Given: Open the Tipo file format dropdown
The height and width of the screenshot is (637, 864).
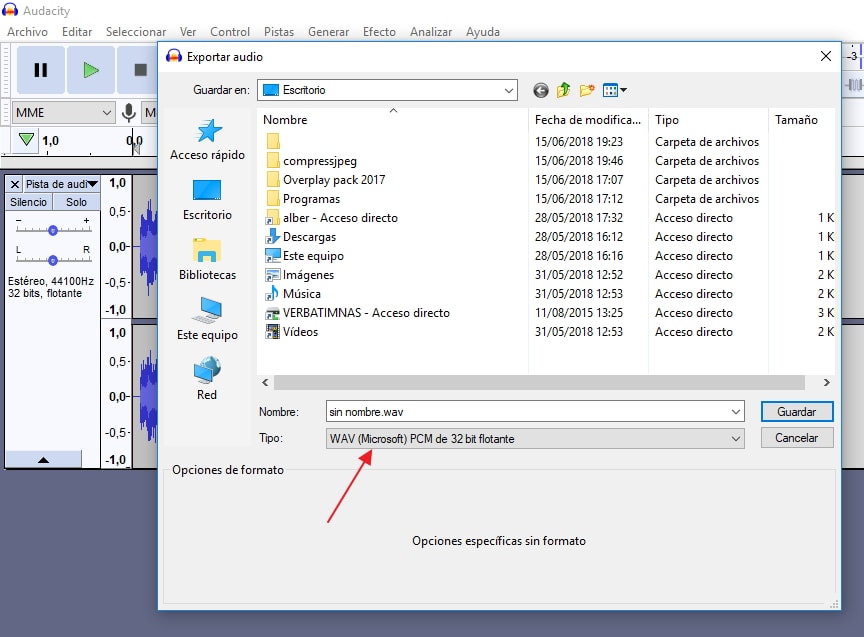Looking at the screenshot, I should [535, 439].
